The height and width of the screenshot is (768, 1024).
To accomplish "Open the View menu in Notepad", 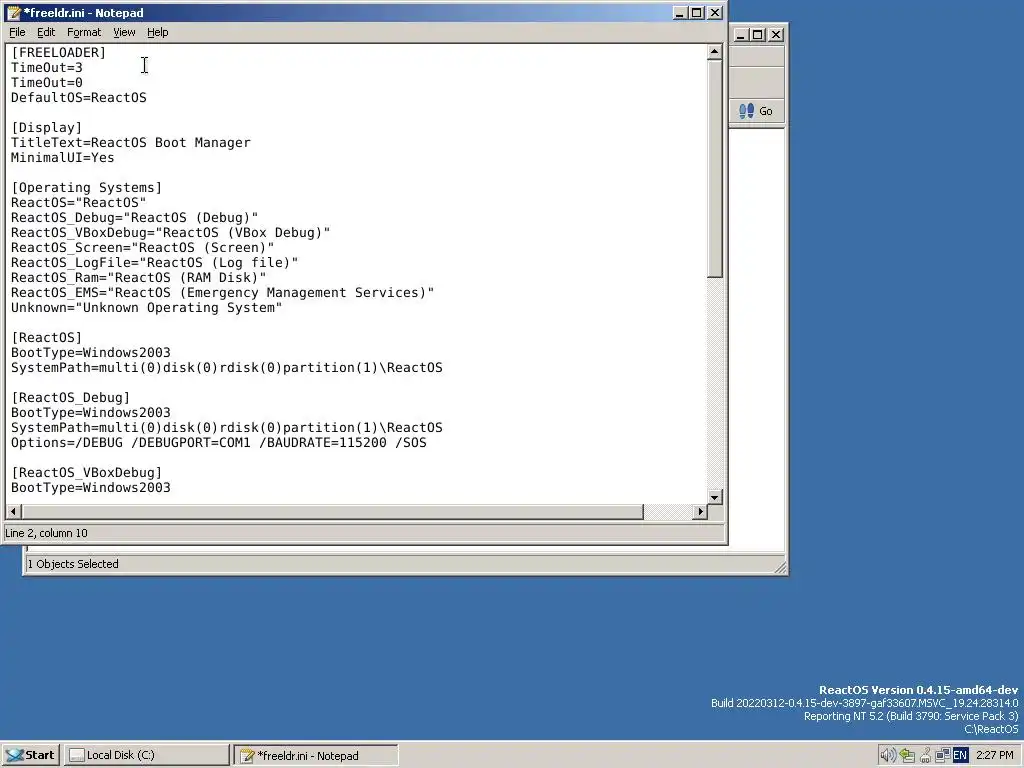I will coord(124,32).
